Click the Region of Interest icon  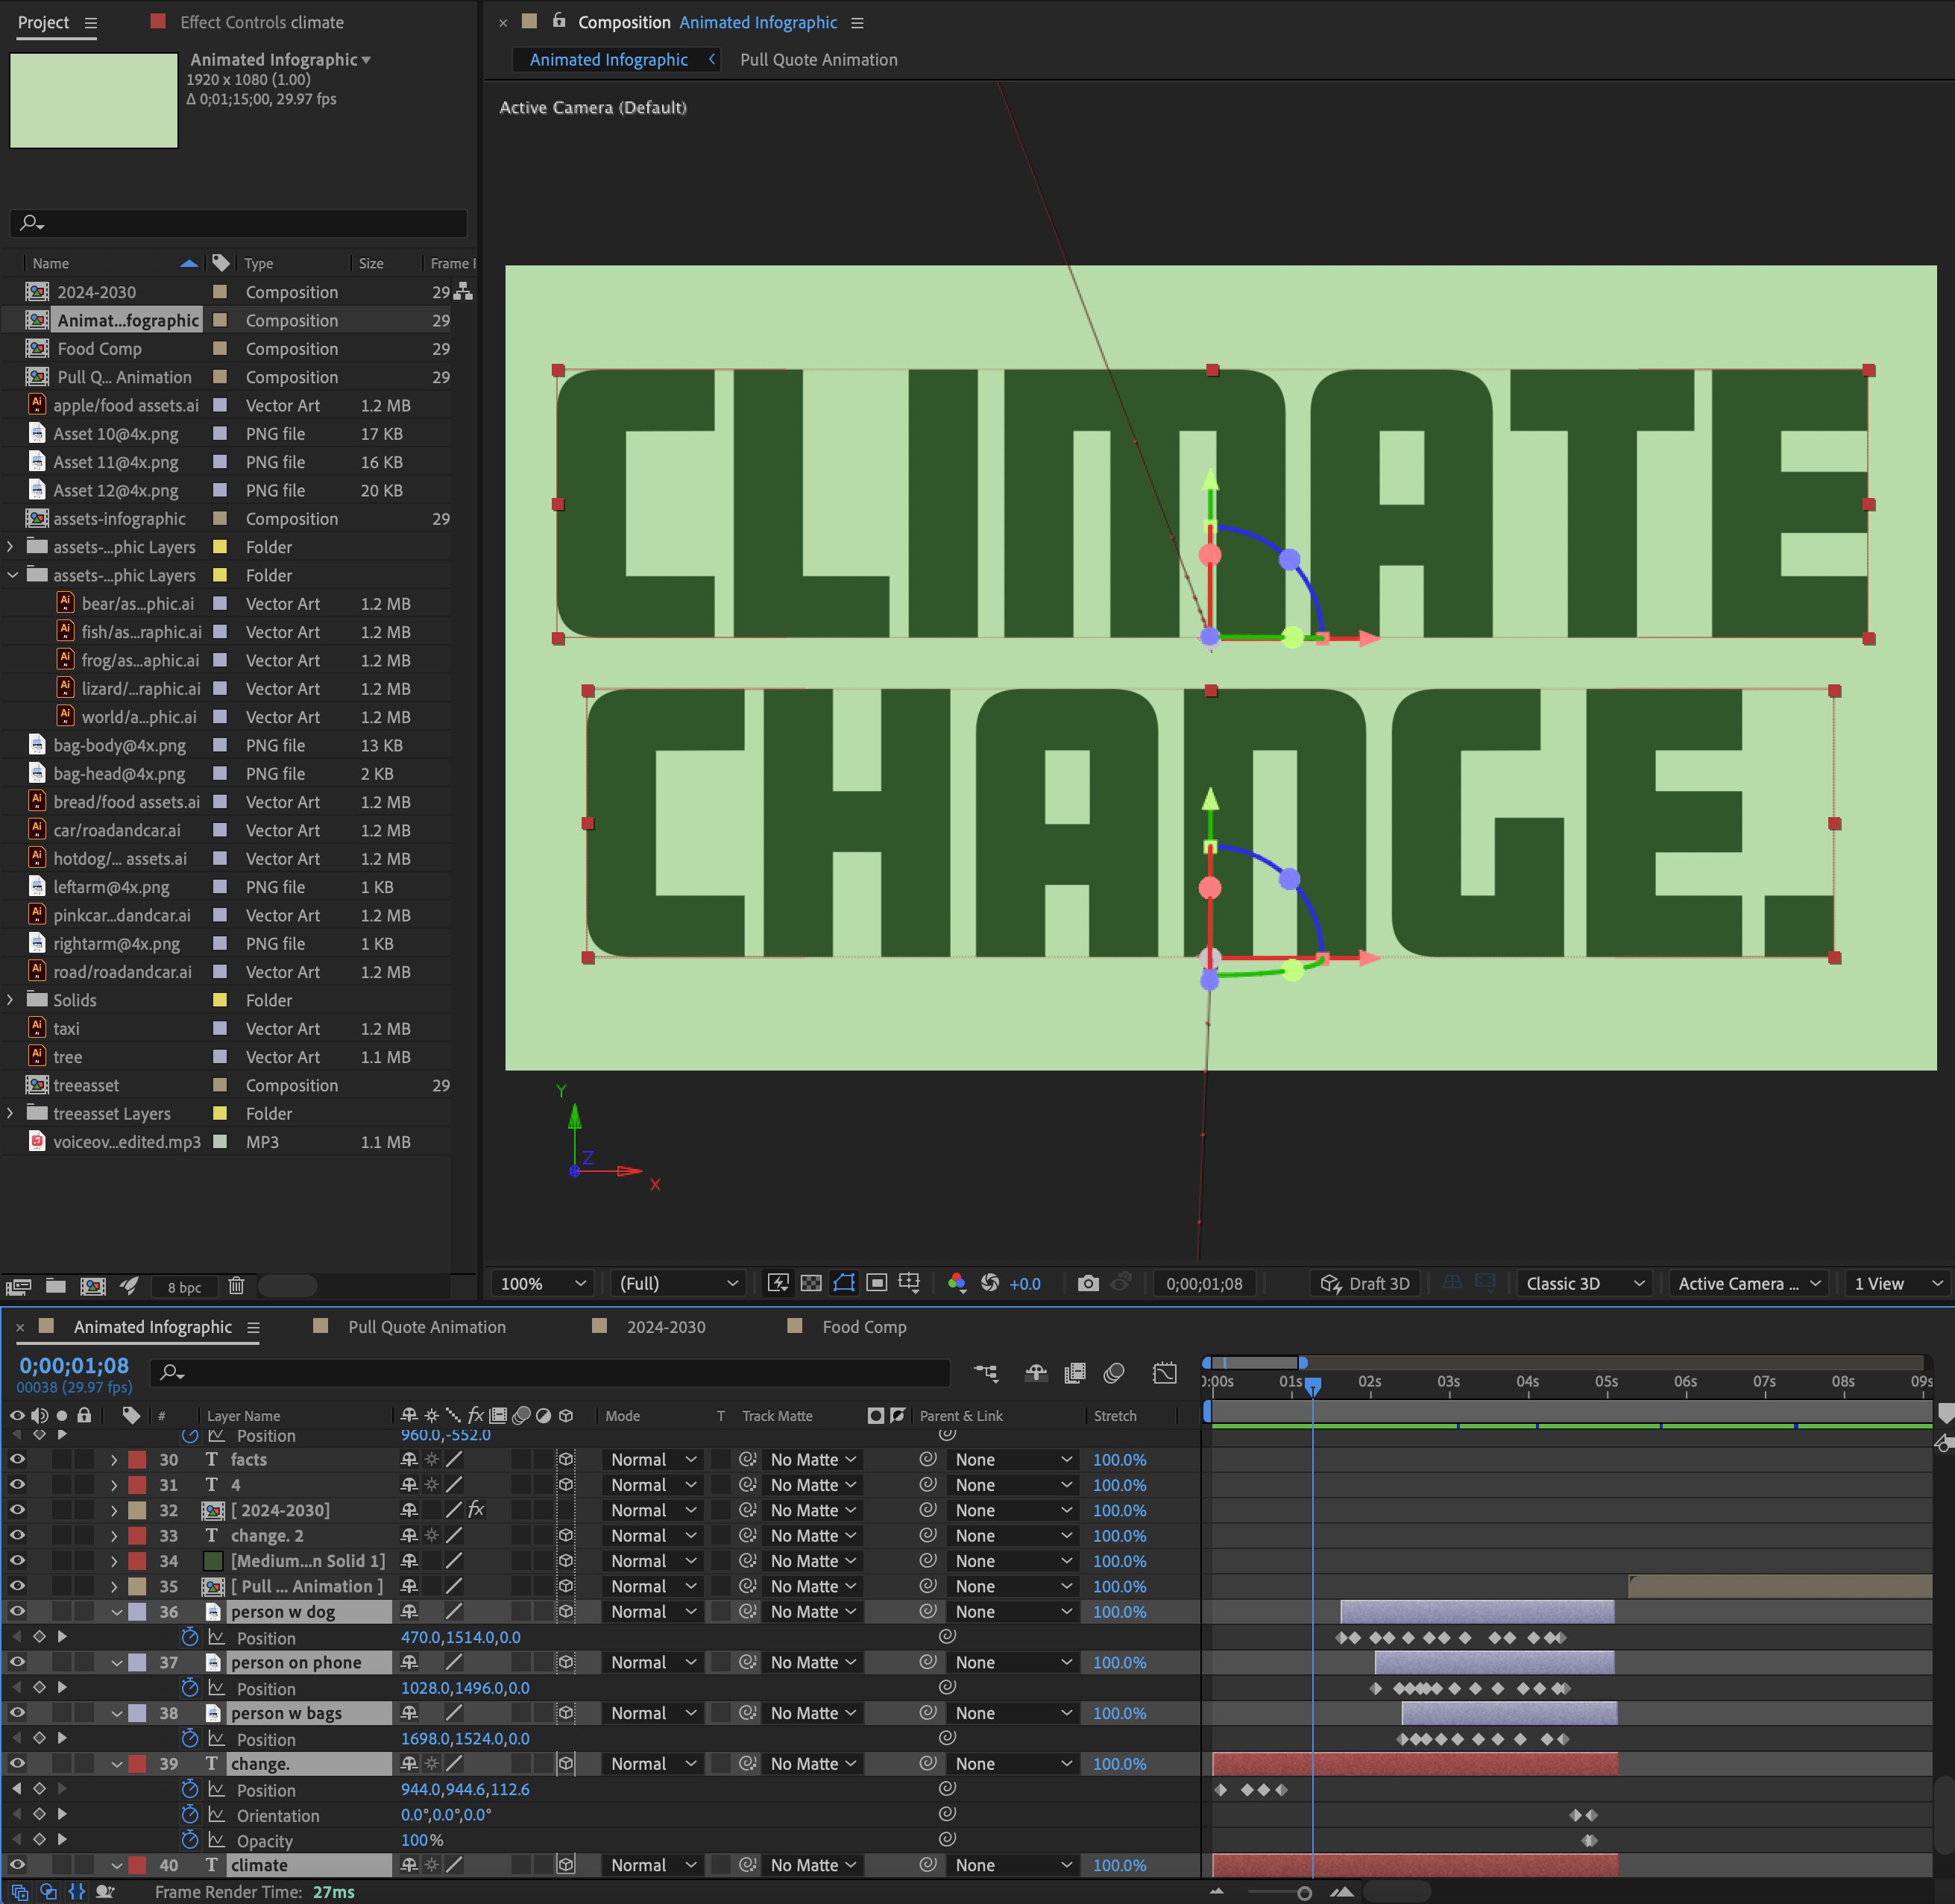tap(877, 1283)
